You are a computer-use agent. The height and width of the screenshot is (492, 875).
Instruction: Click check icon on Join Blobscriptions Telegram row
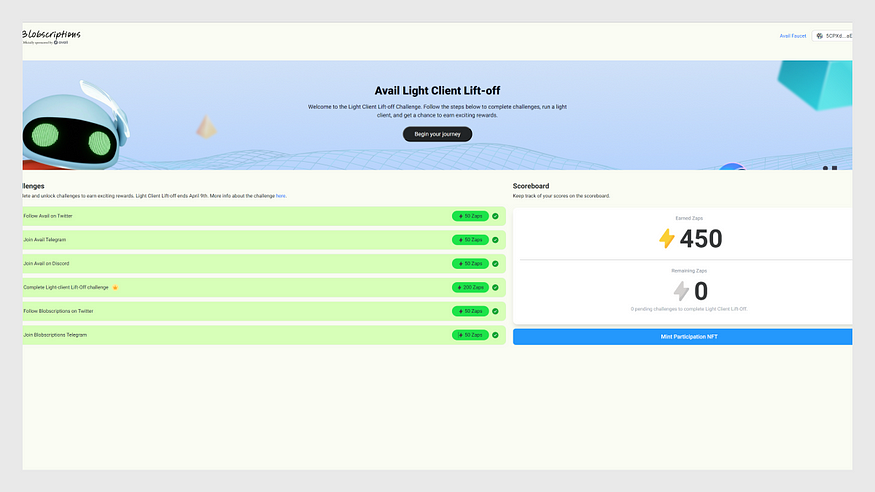pos(495,335)
